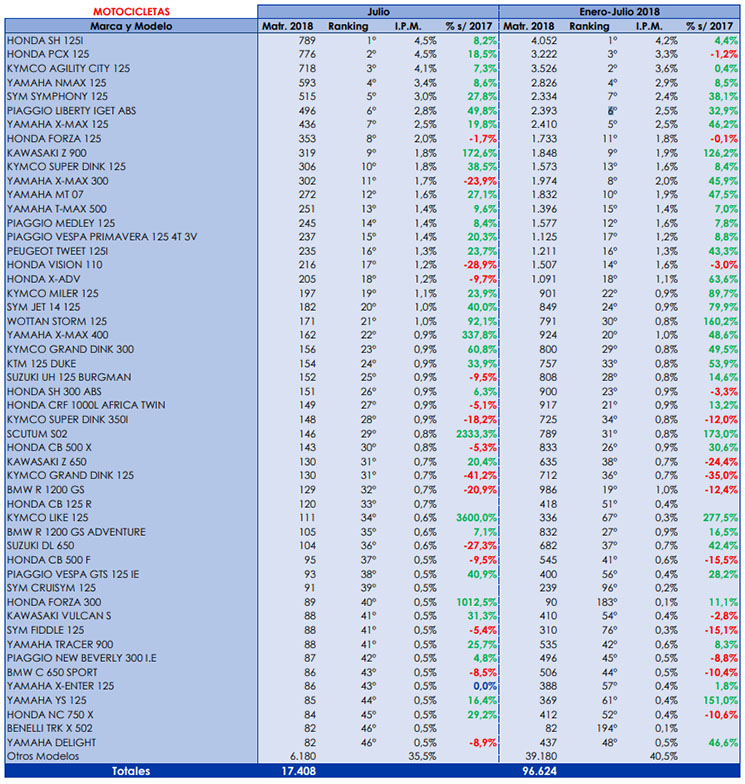The image size is (745, 784).
Task: Click PIAGGIO VESPA GTS 125 IE cell
Action: coord(73,574)
